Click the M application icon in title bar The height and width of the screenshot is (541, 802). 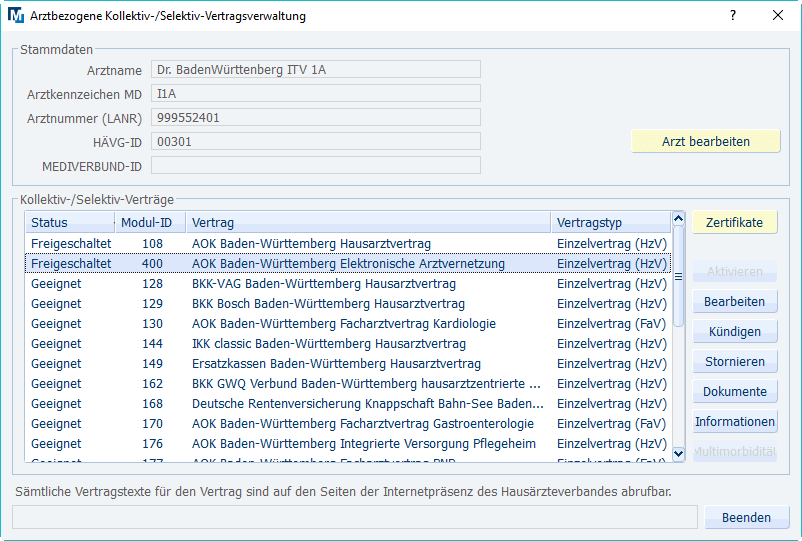[16, 15]
